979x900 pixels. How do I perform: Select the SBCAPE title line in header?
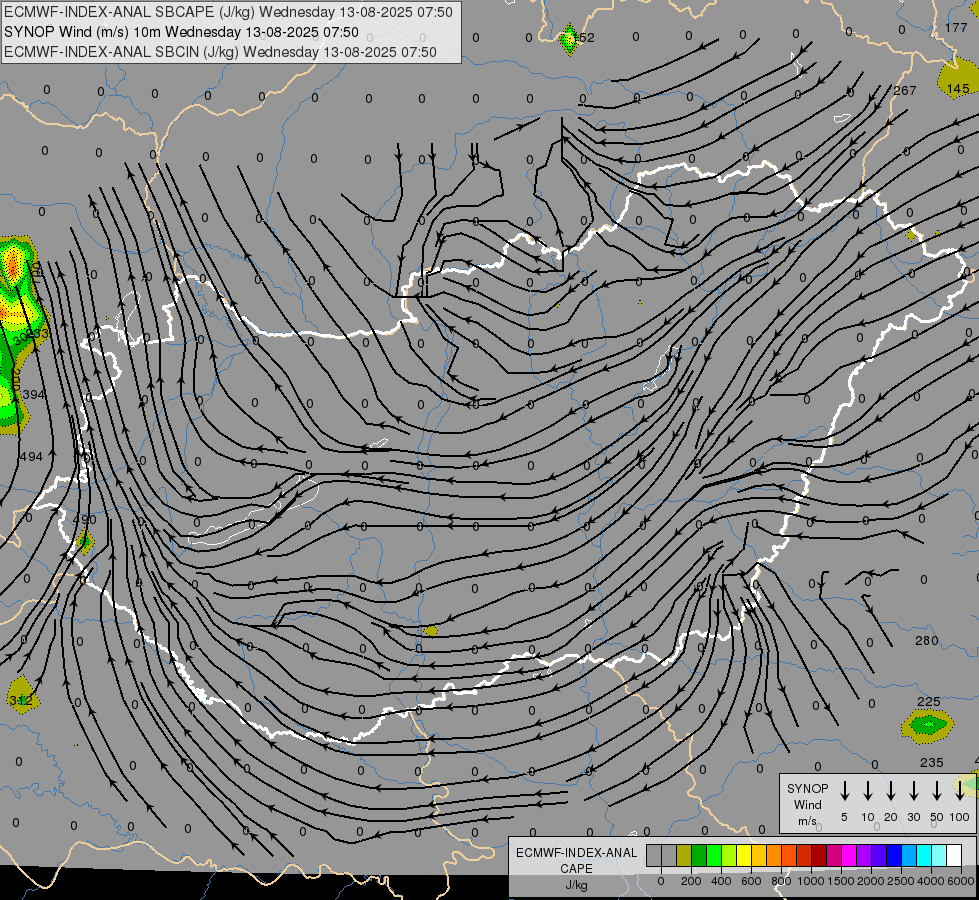click(228, 12)
